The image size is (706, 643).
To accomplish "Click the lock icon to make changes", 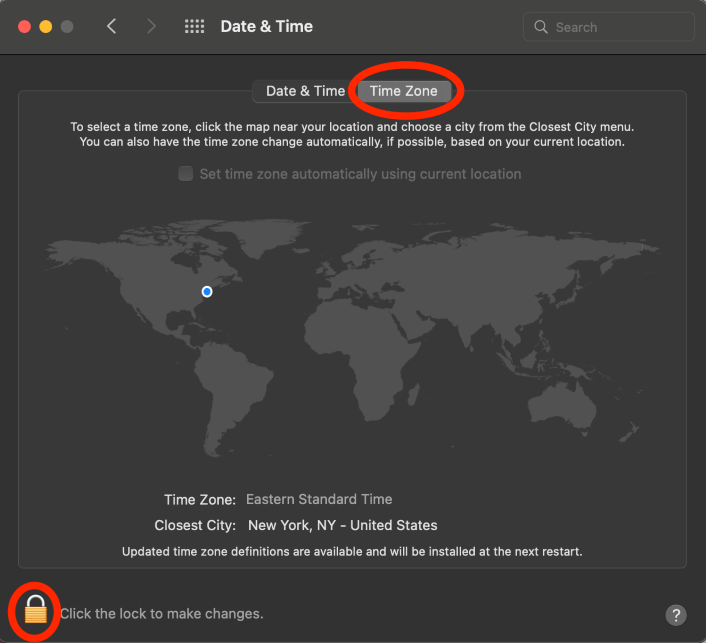I will [36, 609].
